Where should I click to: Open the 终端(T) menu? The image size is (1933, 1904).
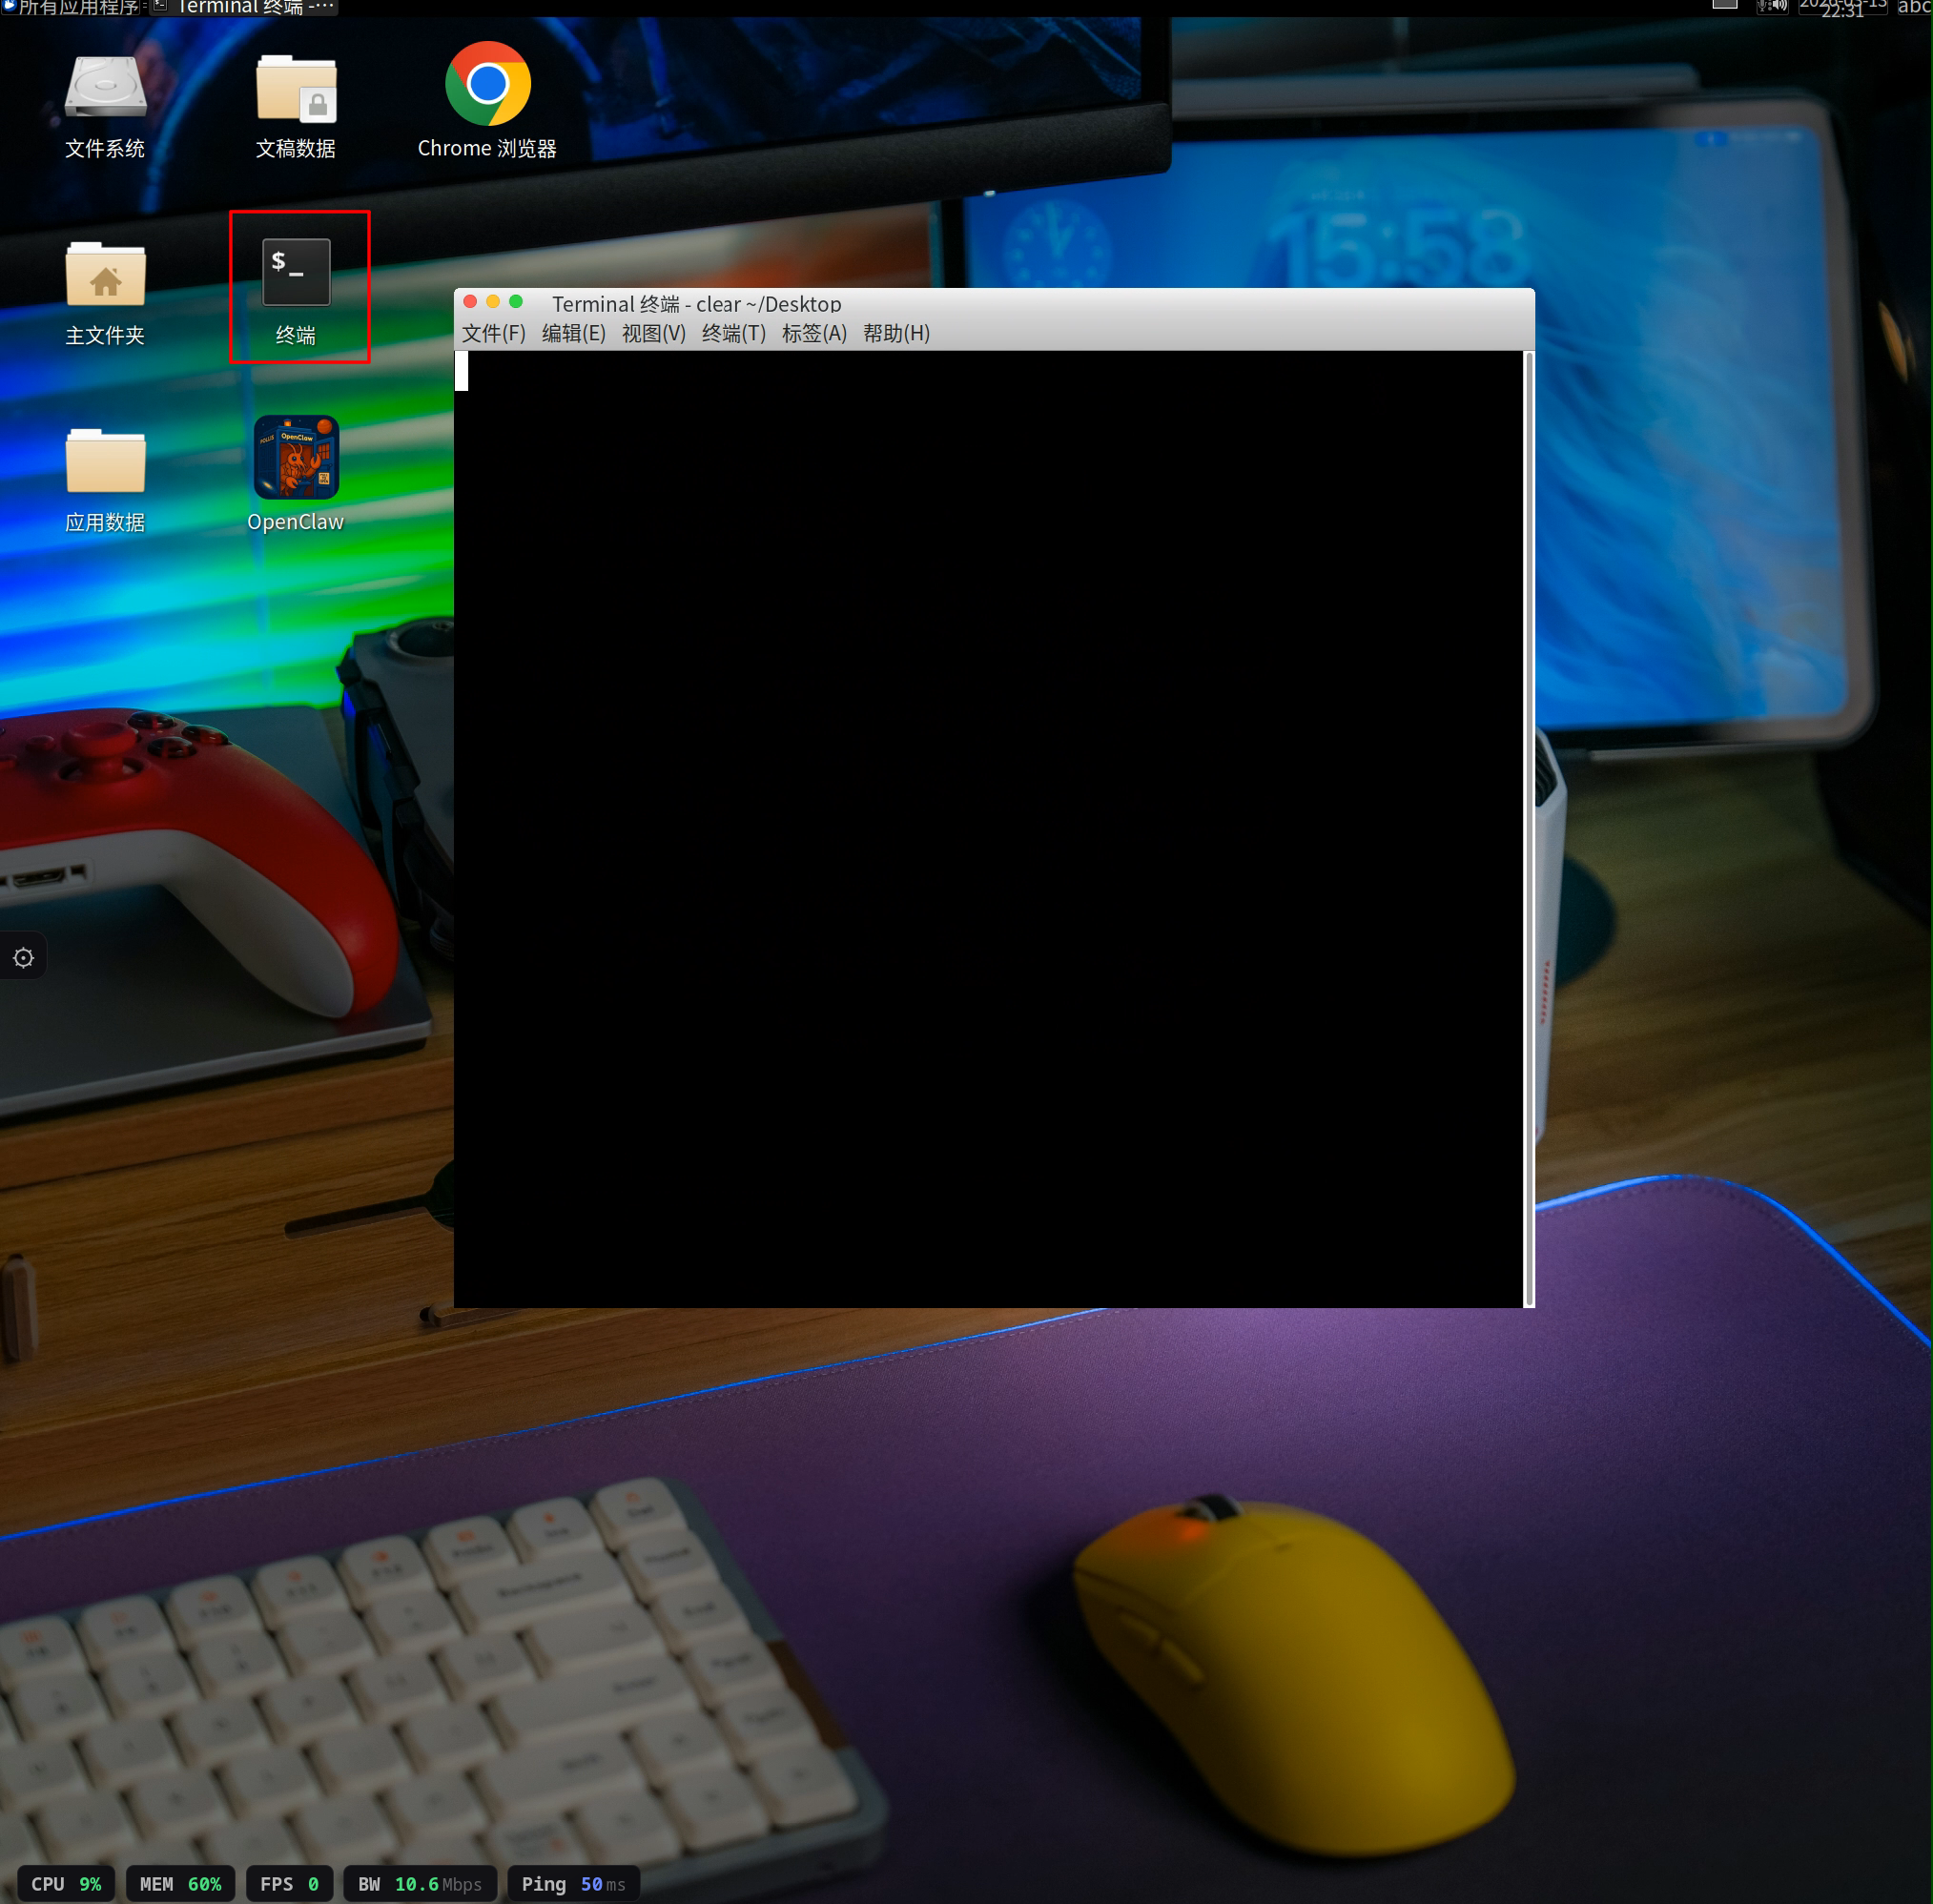click(x=734, y=333)
